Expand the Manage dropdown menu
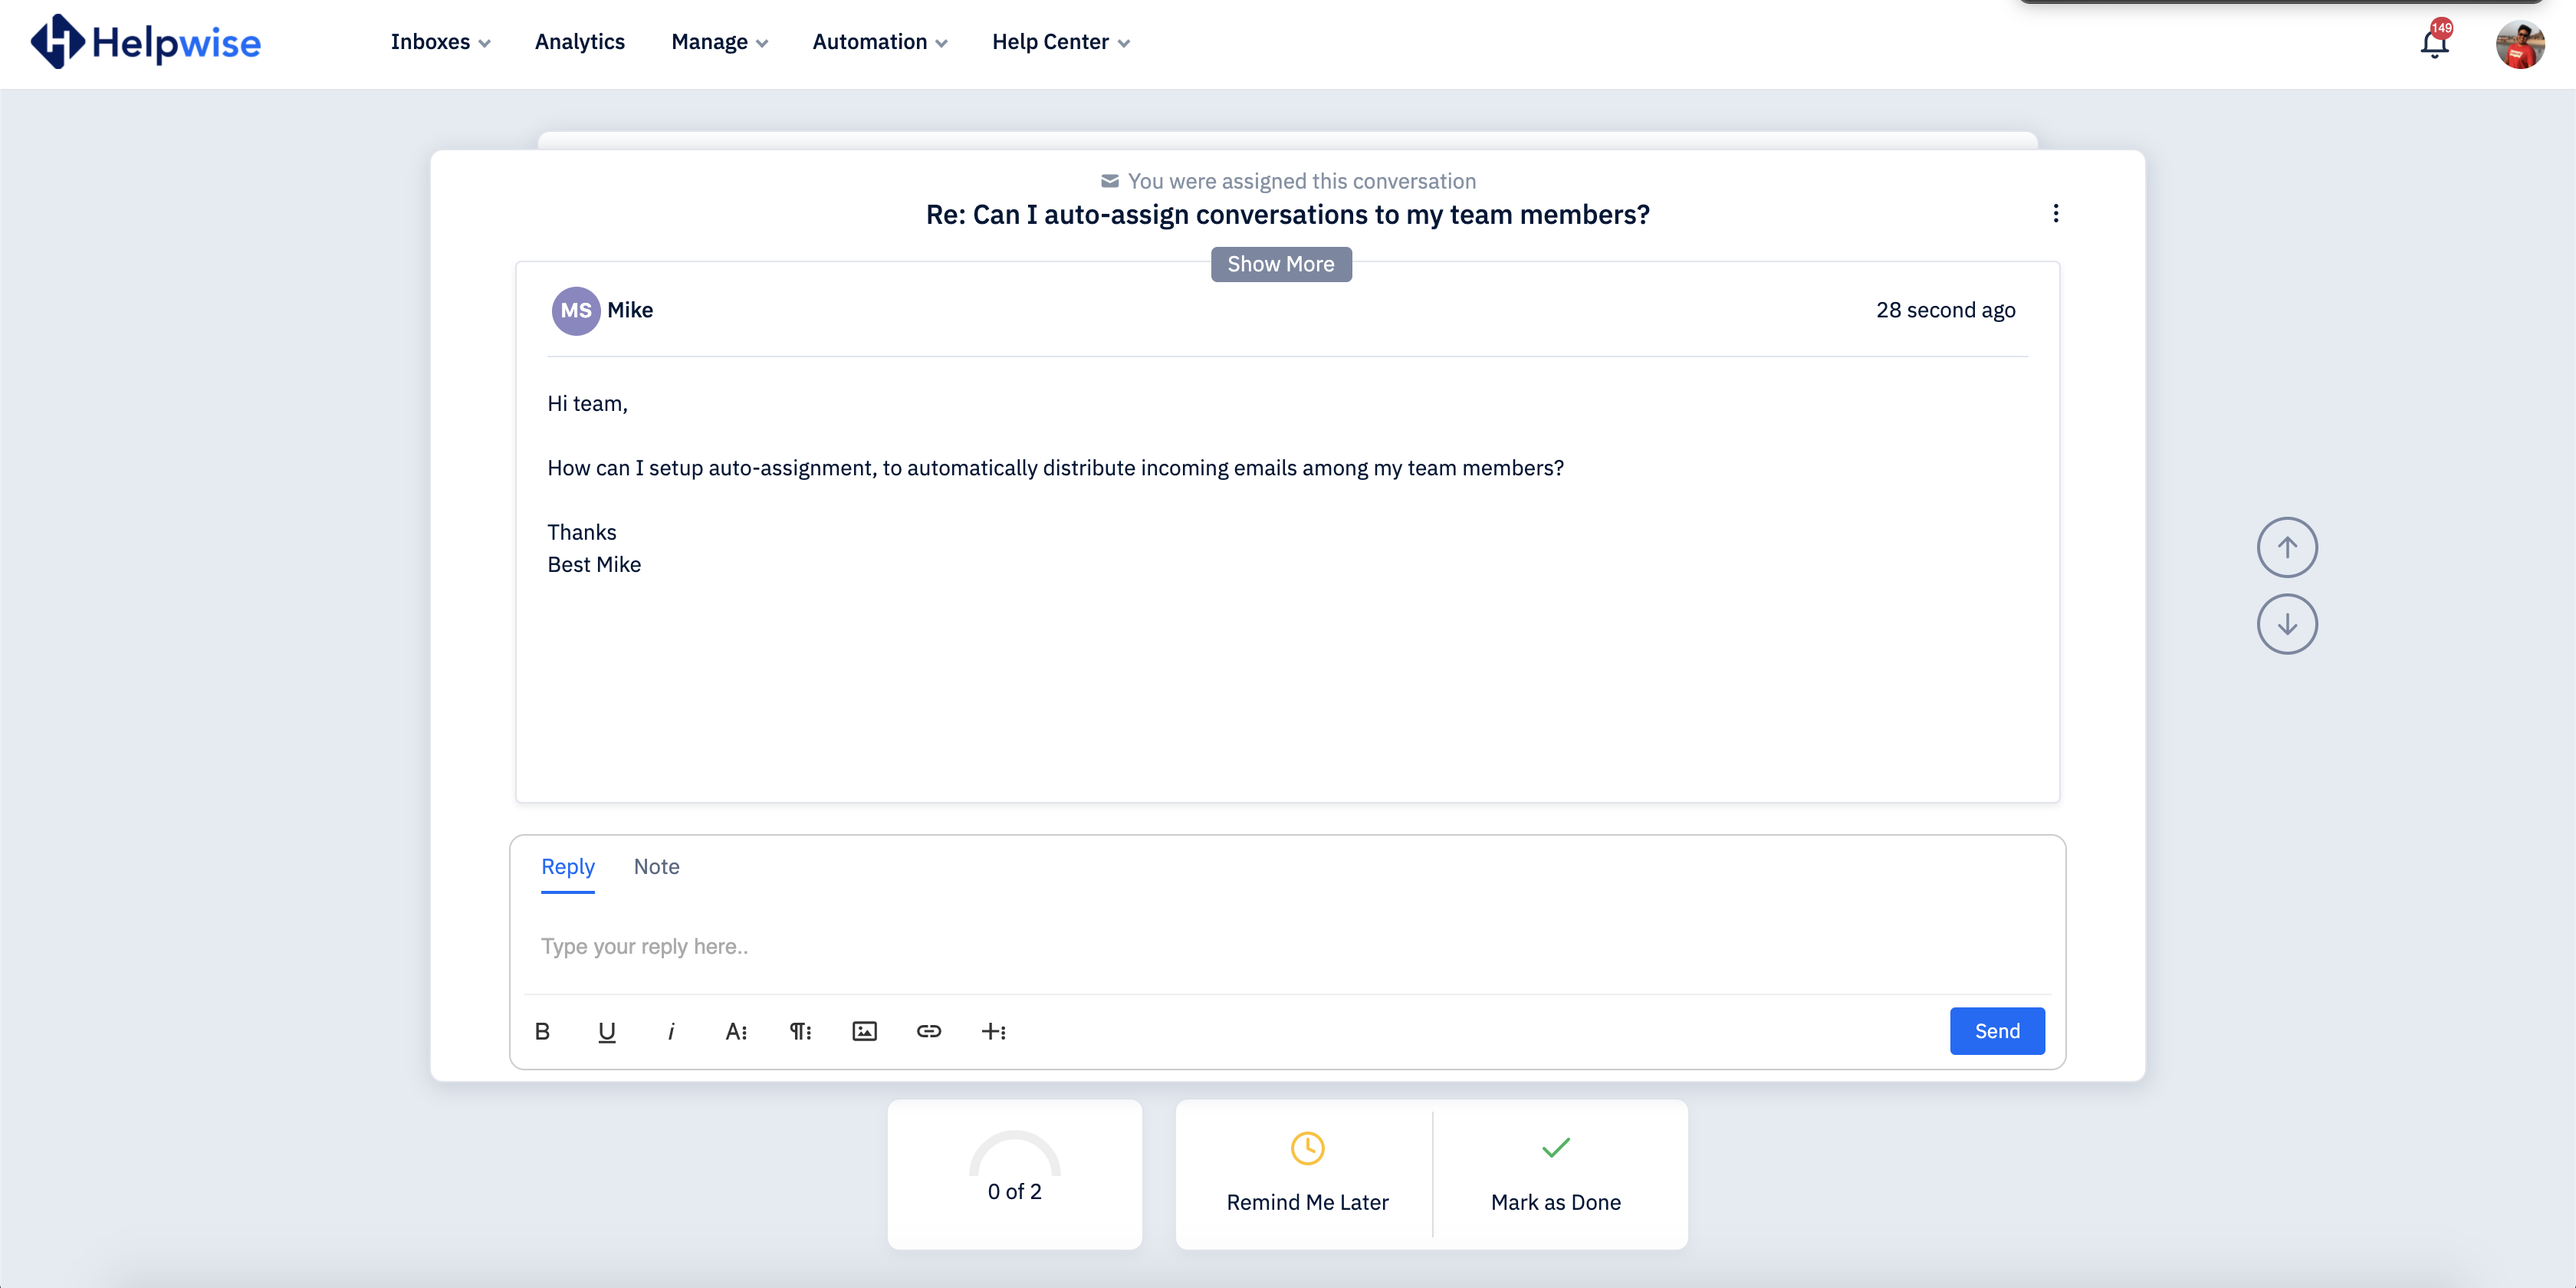Image resolution: width=2576 pixels, height=1288 pixels. click(x=719, y=42)
